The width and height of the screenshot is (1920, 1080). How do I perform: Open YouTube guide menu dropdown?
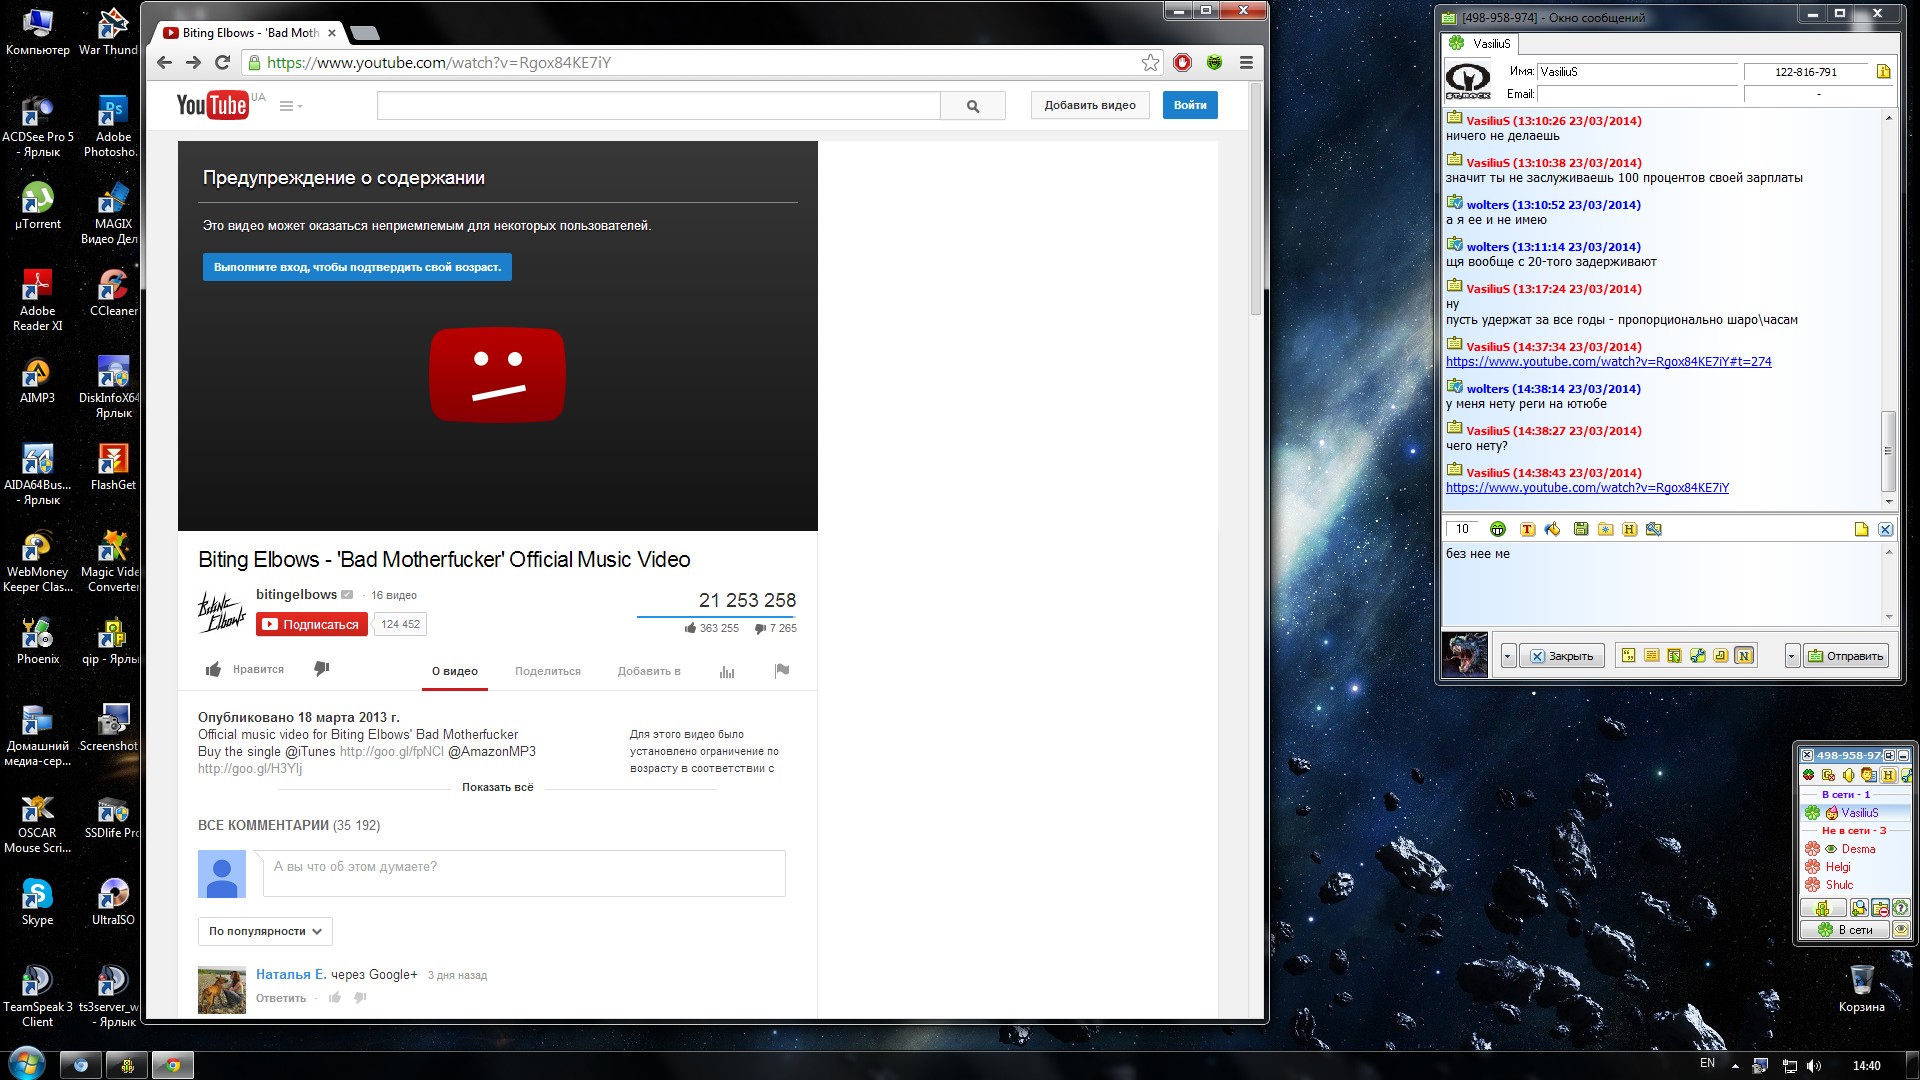(290, 106)
